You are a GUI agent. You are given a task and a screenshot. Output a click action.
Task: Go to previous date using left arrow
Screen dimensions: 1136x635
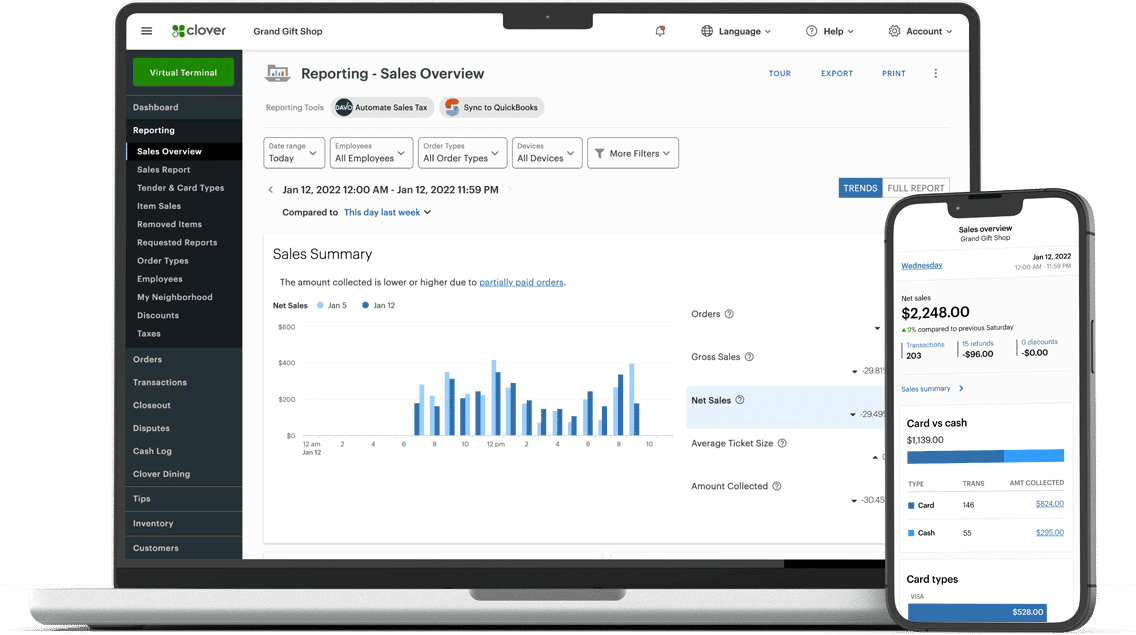pos(270,189)
